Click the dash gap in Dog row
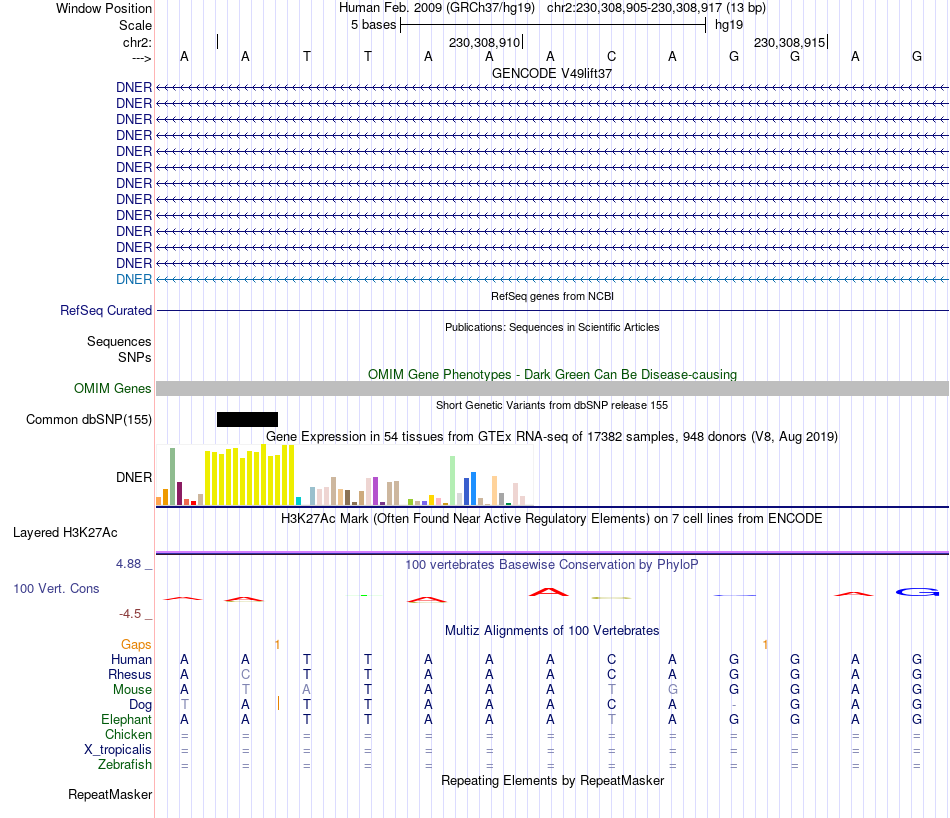Image resolution: width=950 pixels, height=818 pixels. click(x=734, y=705)
